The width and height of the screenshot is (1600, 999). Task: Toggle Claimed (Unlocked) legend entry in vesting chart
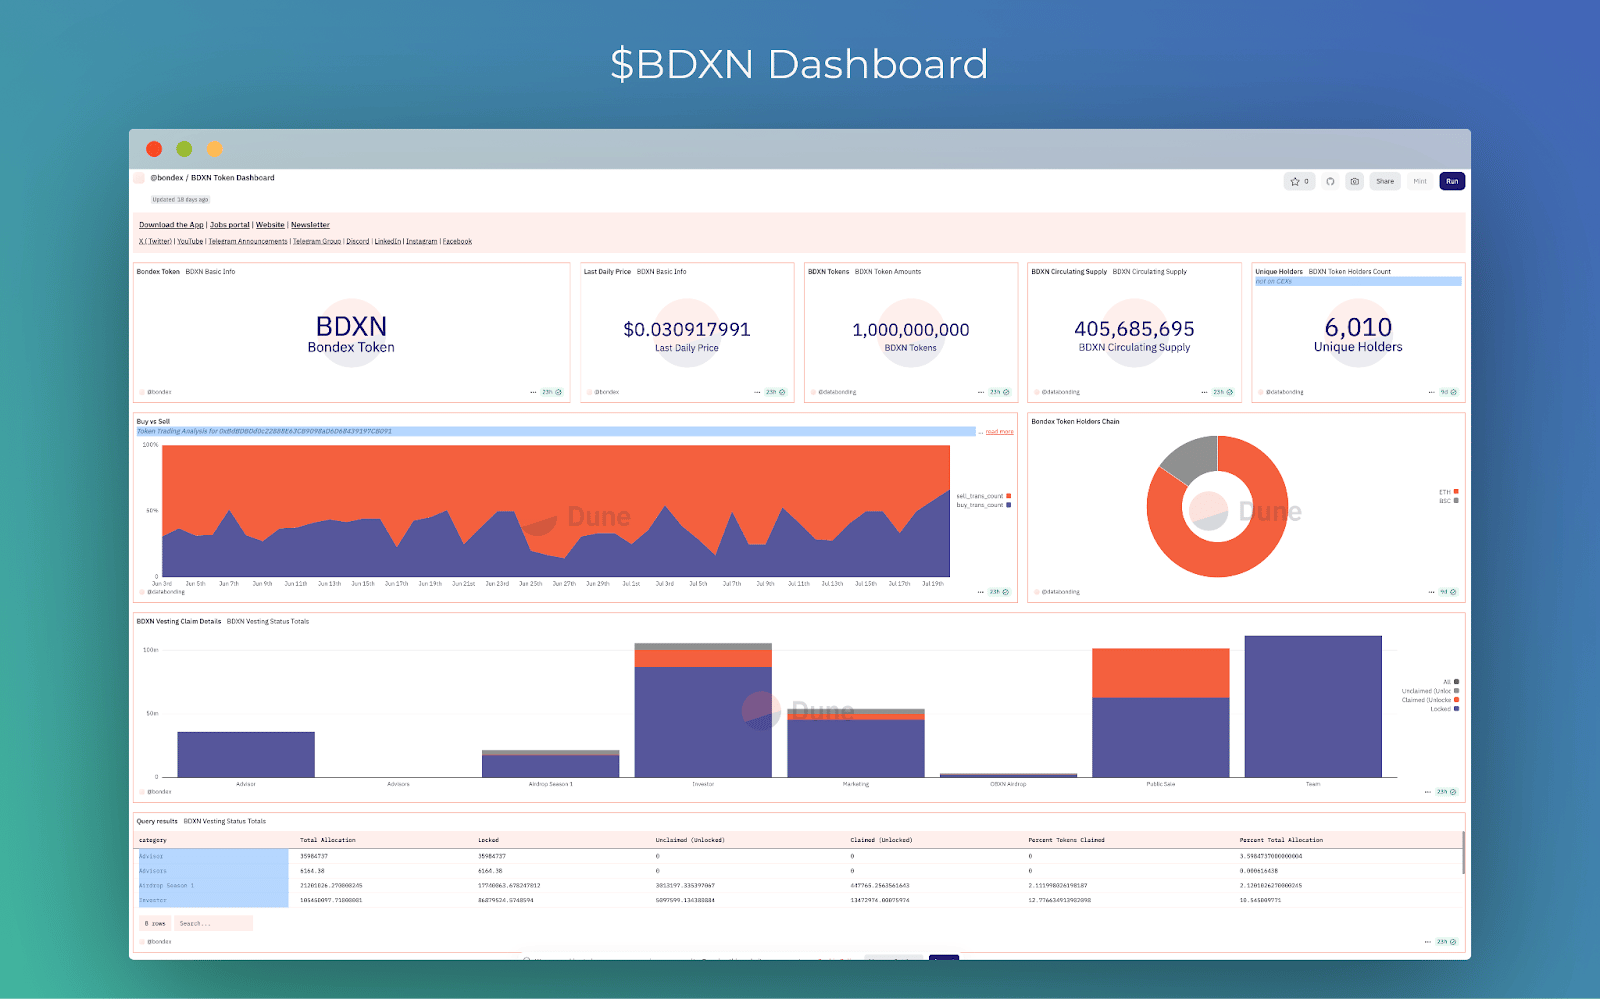(x=1430, y=700)
